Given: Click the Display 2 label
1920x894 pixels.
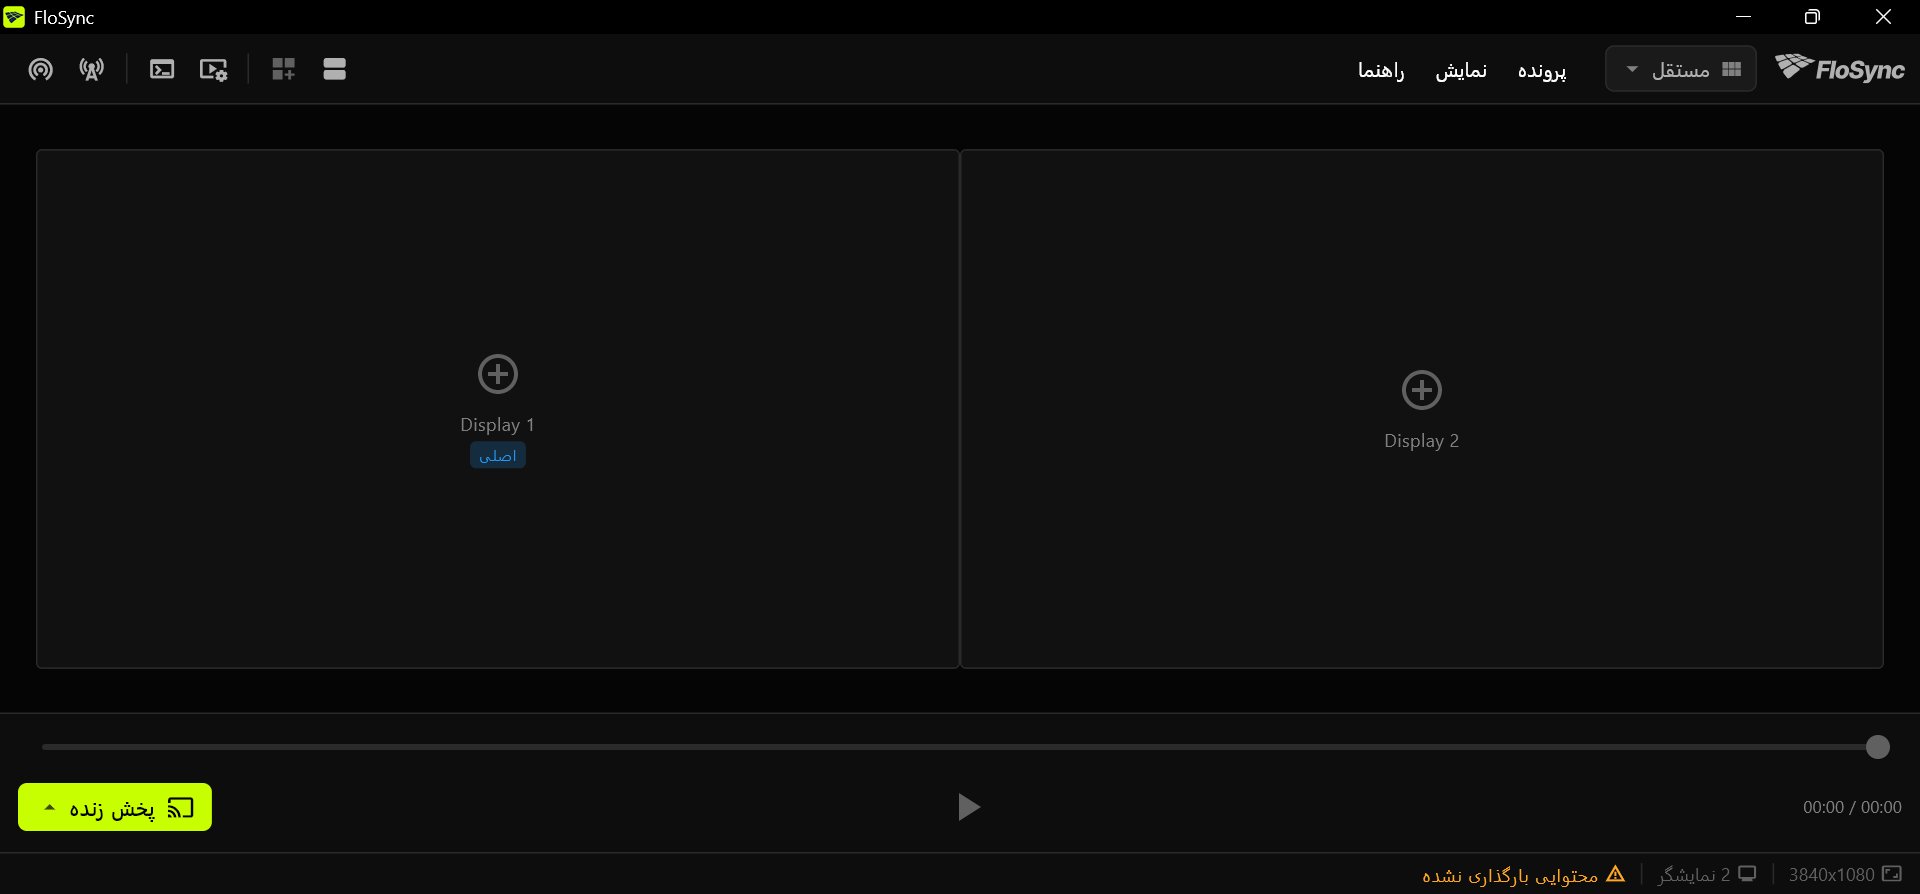Looking at the screenshot, I should coord(1422,441).
